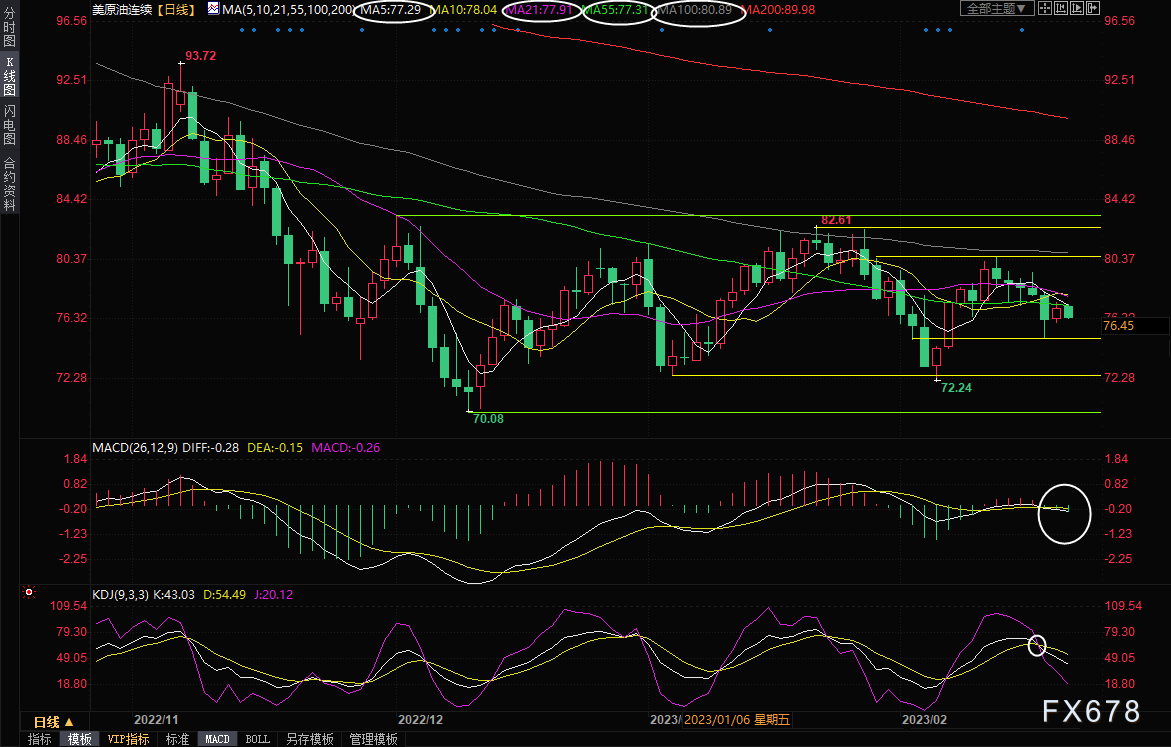Screen dimensions: 1171x747
Task: Click the crosshair cursor tool icon
Action: 1044,8
